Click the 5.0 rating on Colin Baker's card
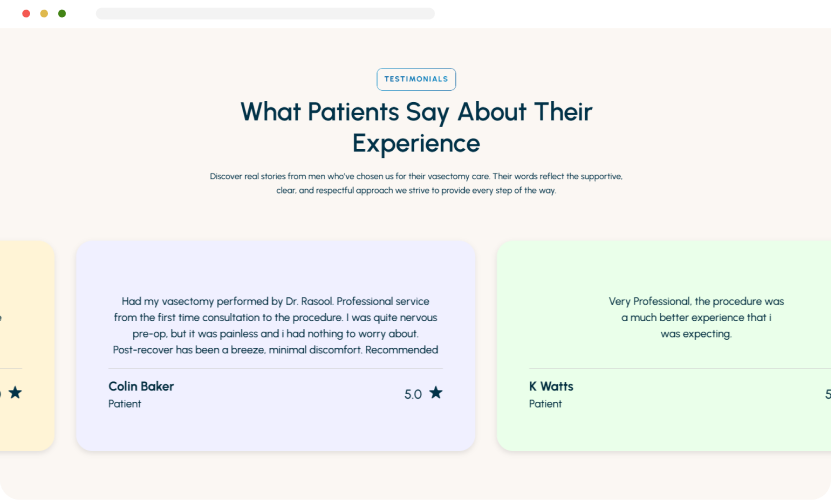Image resolution: width=831 pixels, height=500 pixels. pyautogui.click(x=413, y=394)
